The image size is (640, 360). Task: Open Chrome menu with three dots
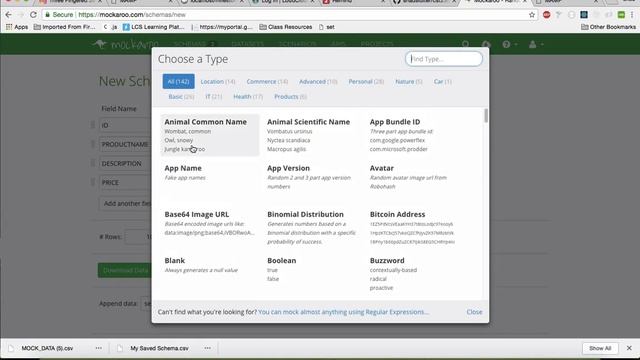(632, 15)
